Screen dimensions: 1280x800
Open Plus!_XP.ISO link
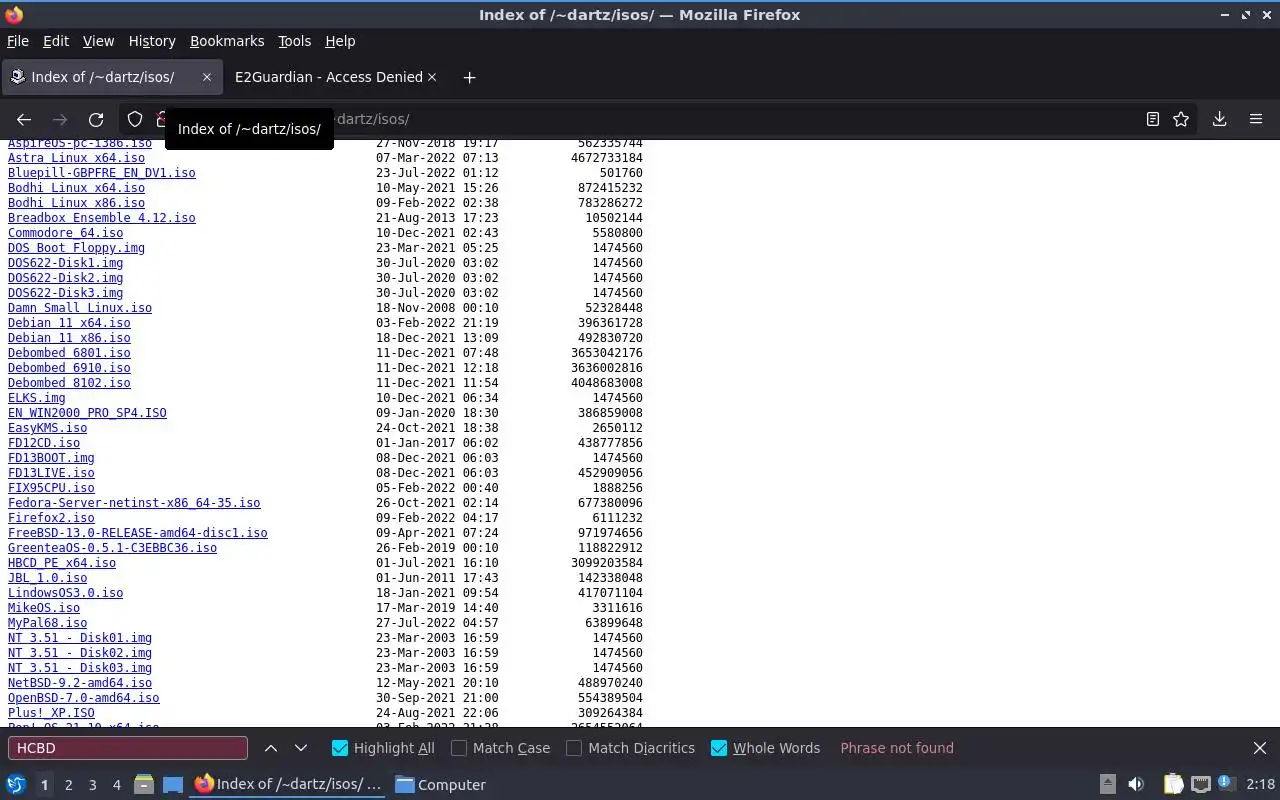(x=51, y=713)
